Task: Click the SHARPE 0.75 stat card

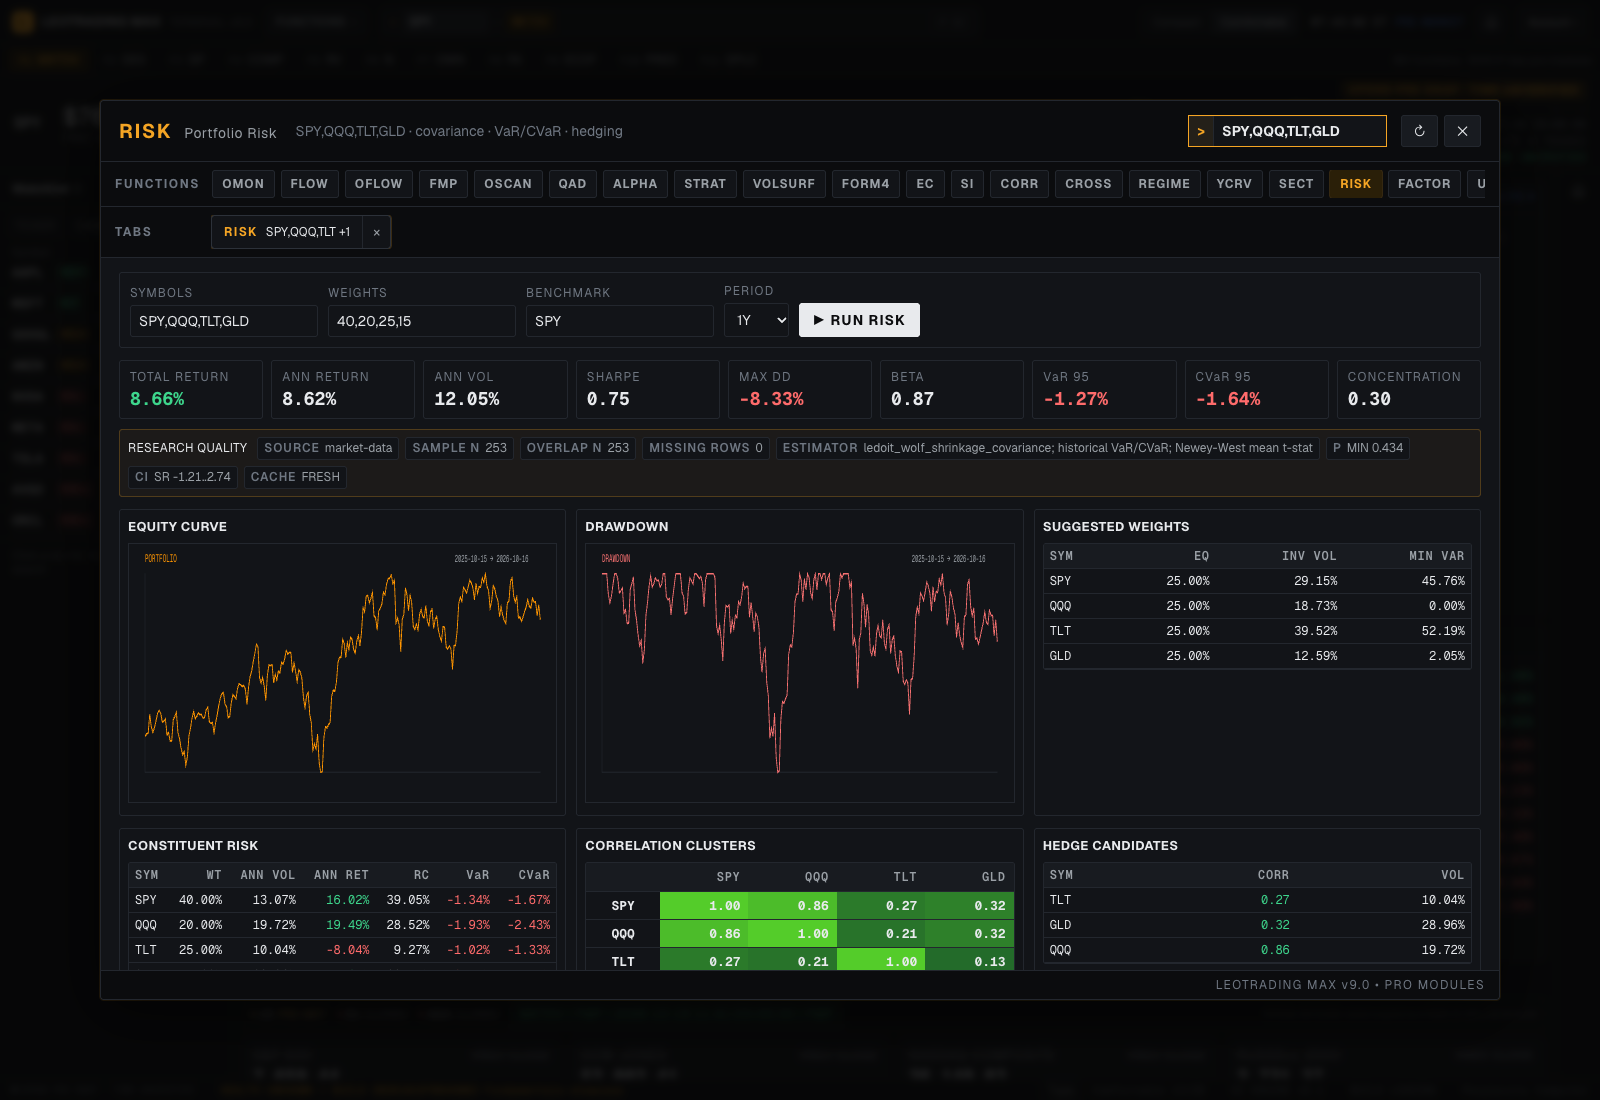Action: point(648,389)
